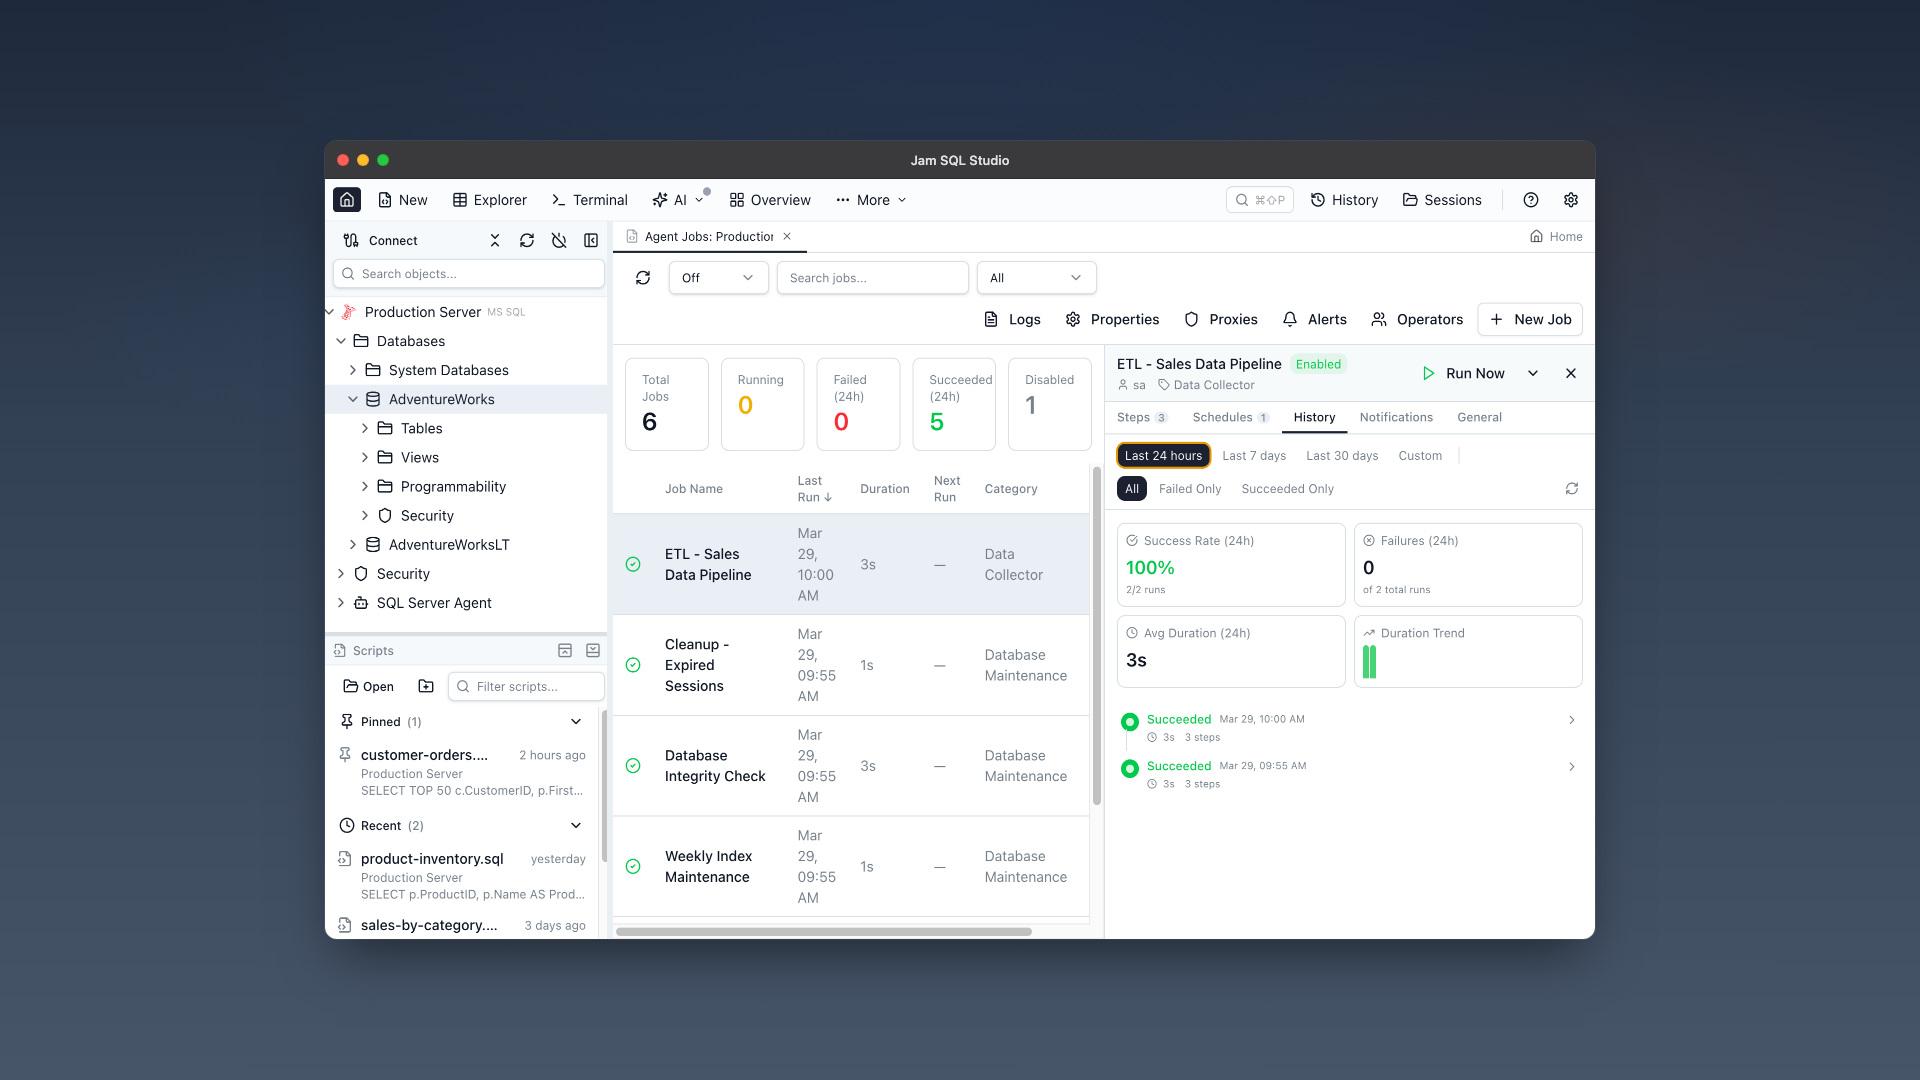Open the AI assistant panel
This screenshot has height=1080, width=1920.
pyautogui.click(x=673, y=200)
